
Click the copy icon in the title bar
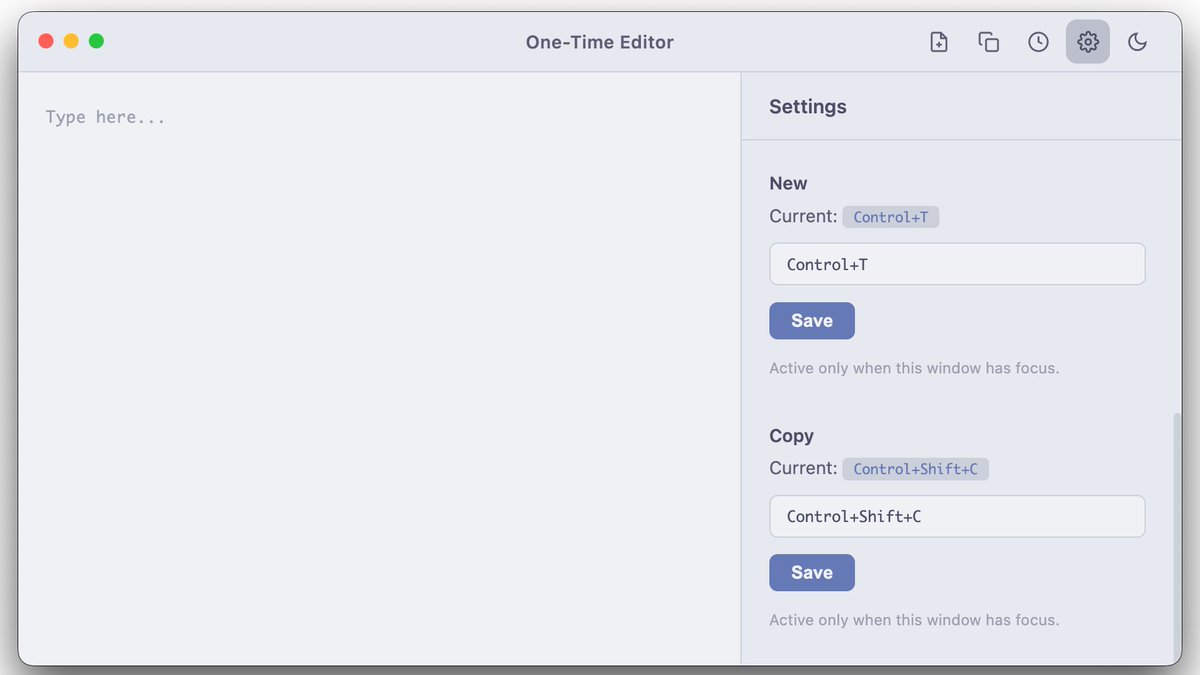tap(989, 42)
